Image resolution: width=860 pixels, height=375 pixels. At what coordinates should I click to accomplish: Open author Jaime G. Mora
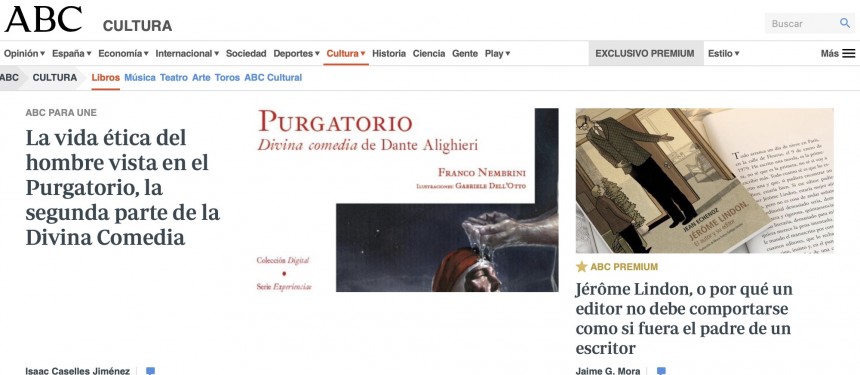click(x=608, y=371)
